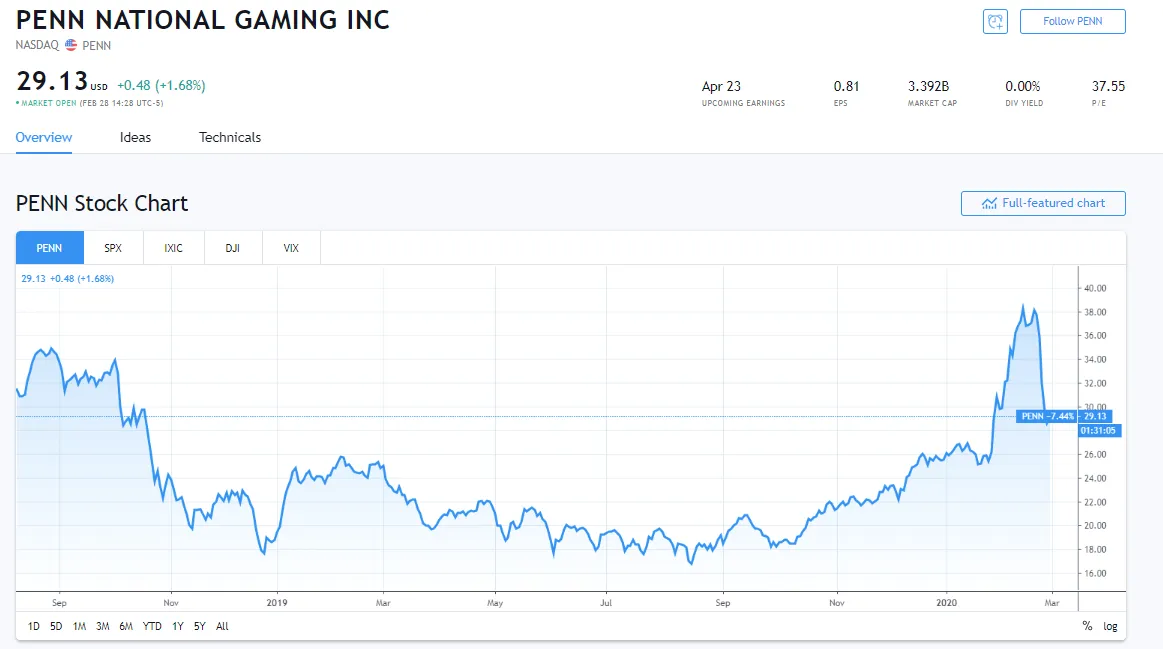Click the US flag icon next to NASDAQ
1163x649 pixels.
70,45
